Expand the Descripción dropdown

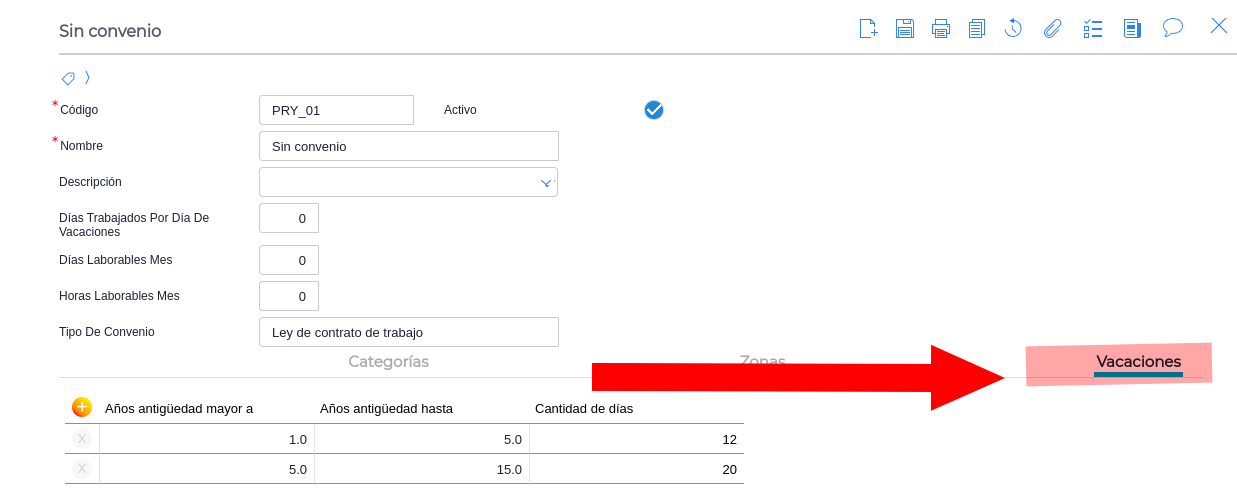[546, 183]
